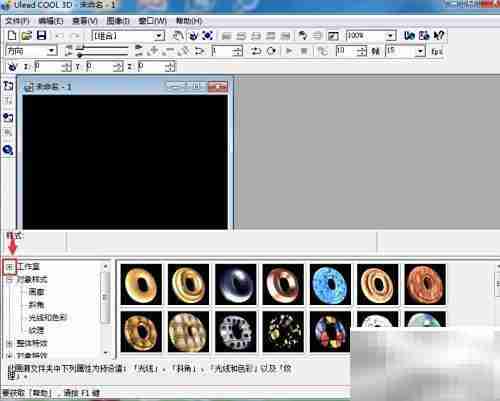Collapse the 对象样式 tree node
This screenshot has height=401, width=500.
point(10,280)
